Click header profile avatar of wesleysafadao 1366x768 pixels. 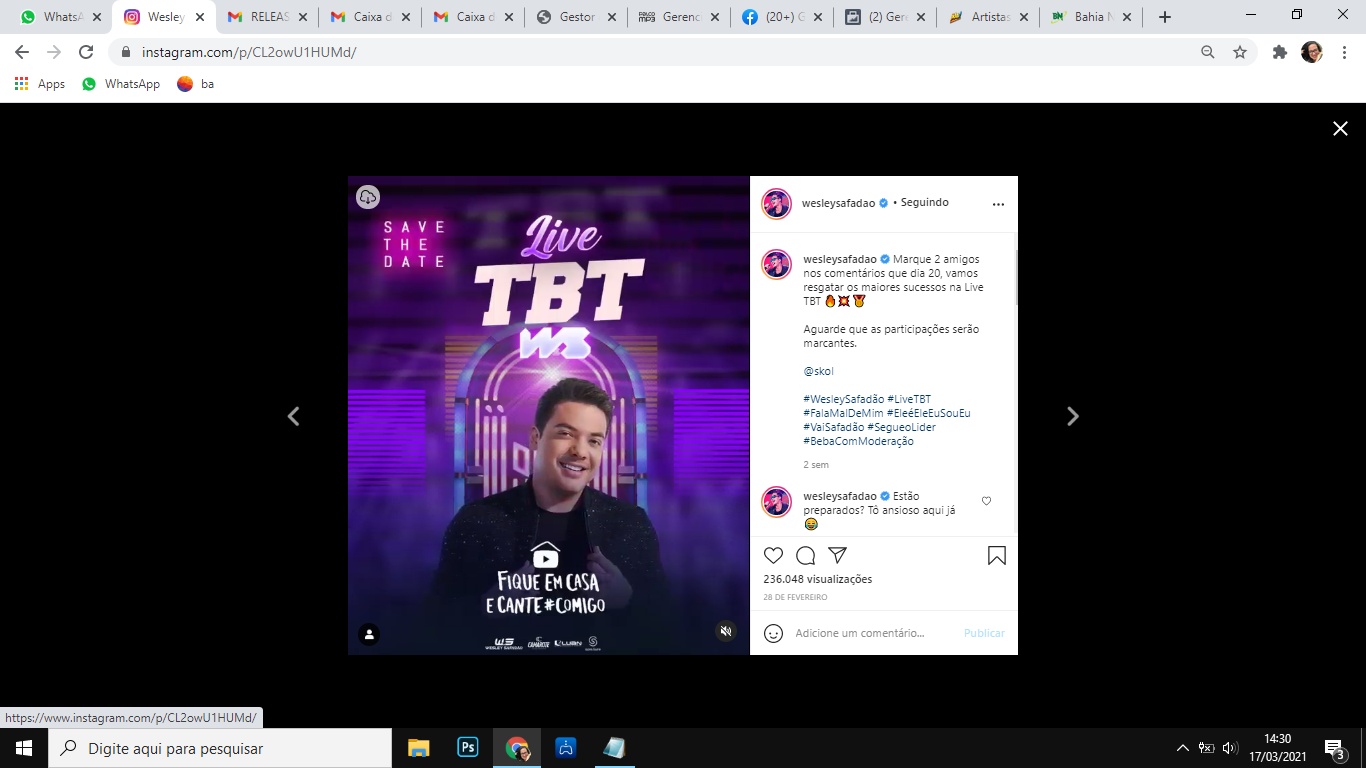[777, 204]
